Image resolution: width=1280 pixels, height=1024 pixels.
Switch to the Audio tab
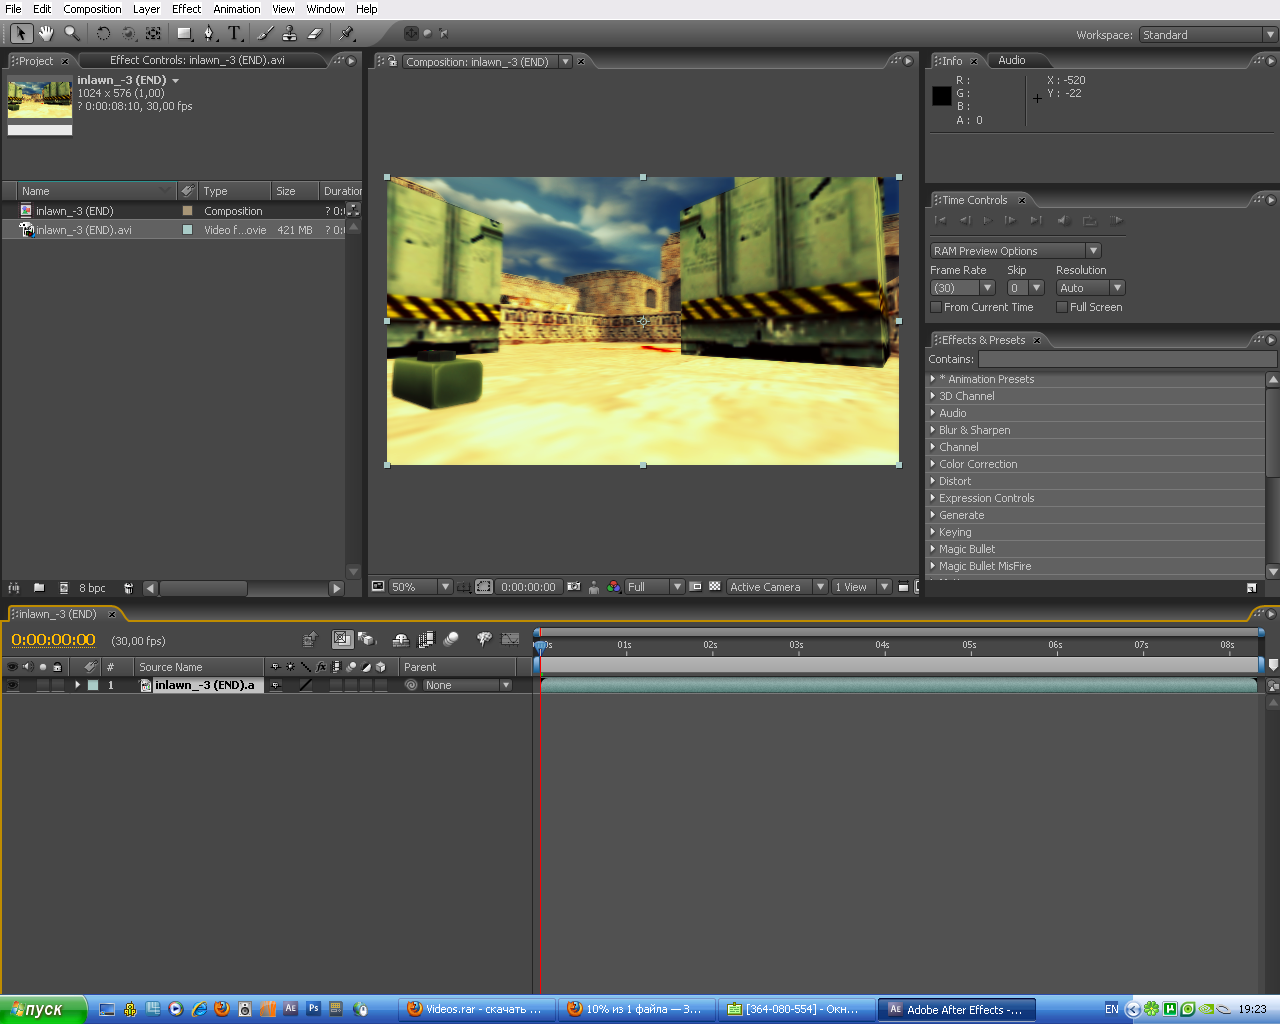(1011, 60)
